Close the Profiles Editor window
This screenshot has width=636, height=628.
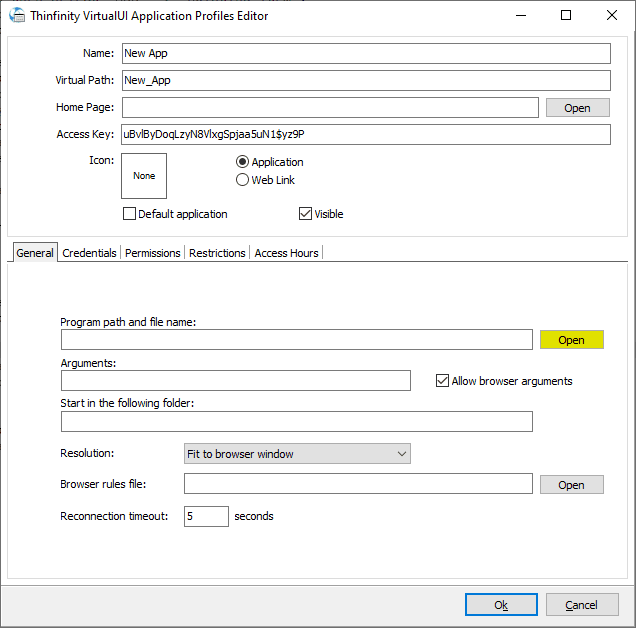(x=612, y=15)
